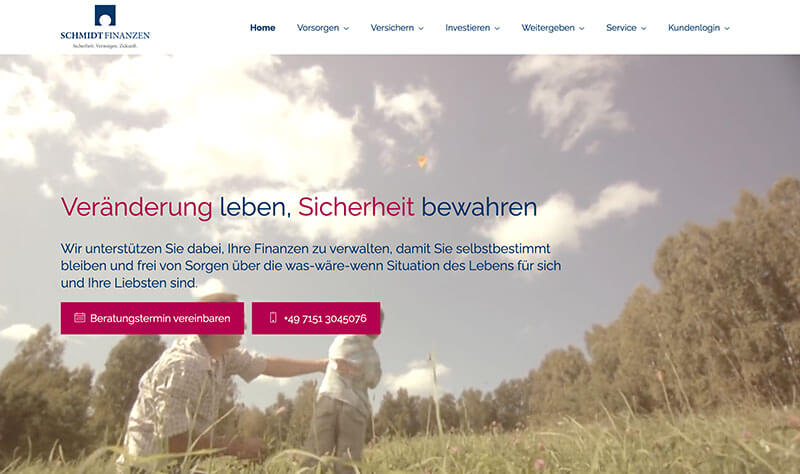Viewport: 800px width, 474px height.
Task: Expand the Vorsorgen dropdown chevron
Action: click(x=346, y=29)
